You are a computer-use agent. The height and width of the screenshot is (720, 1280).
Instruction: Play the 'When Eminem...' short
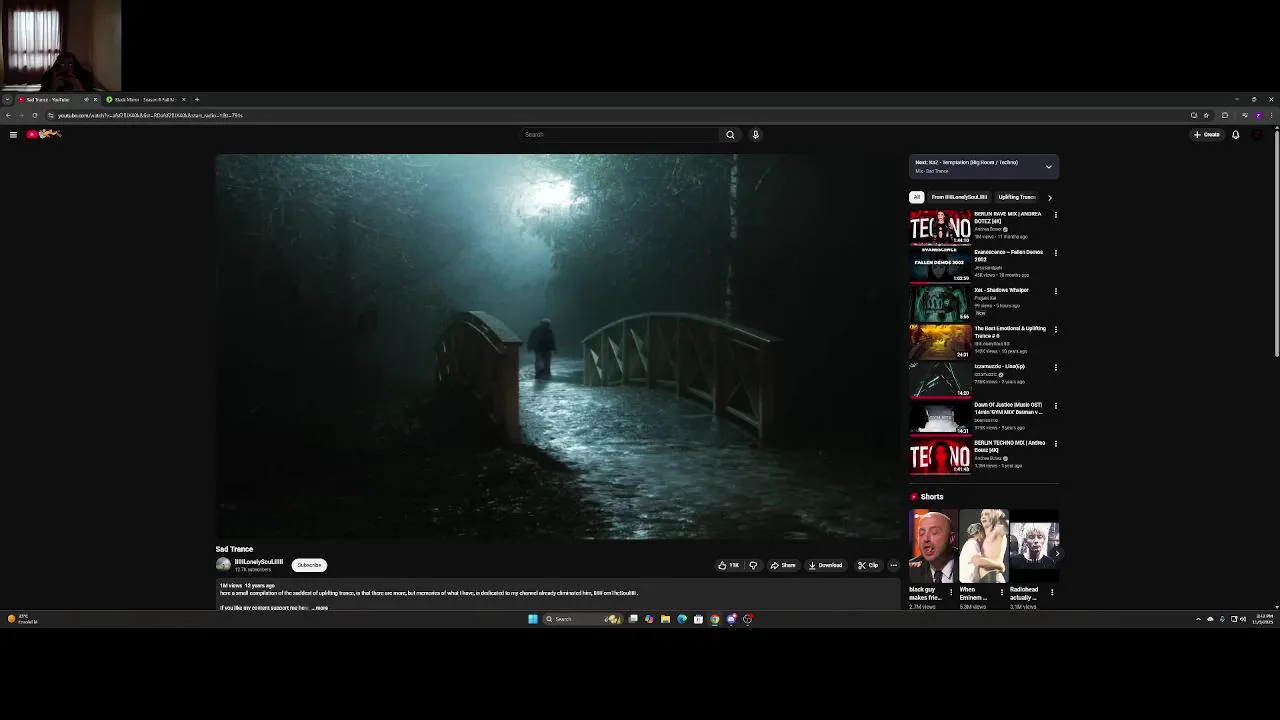pyautogui.click(x=983, y=546)
